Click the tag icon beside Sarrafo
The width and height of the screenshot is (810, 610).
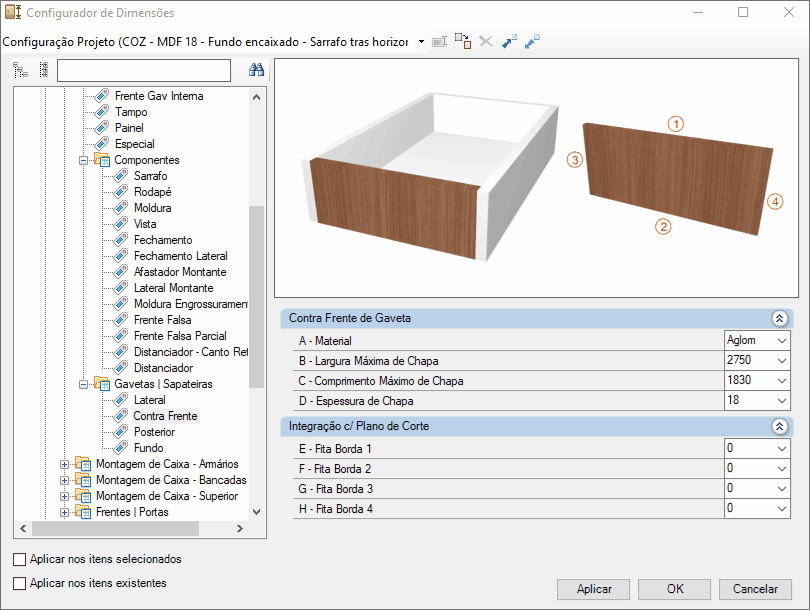(120, 176)
